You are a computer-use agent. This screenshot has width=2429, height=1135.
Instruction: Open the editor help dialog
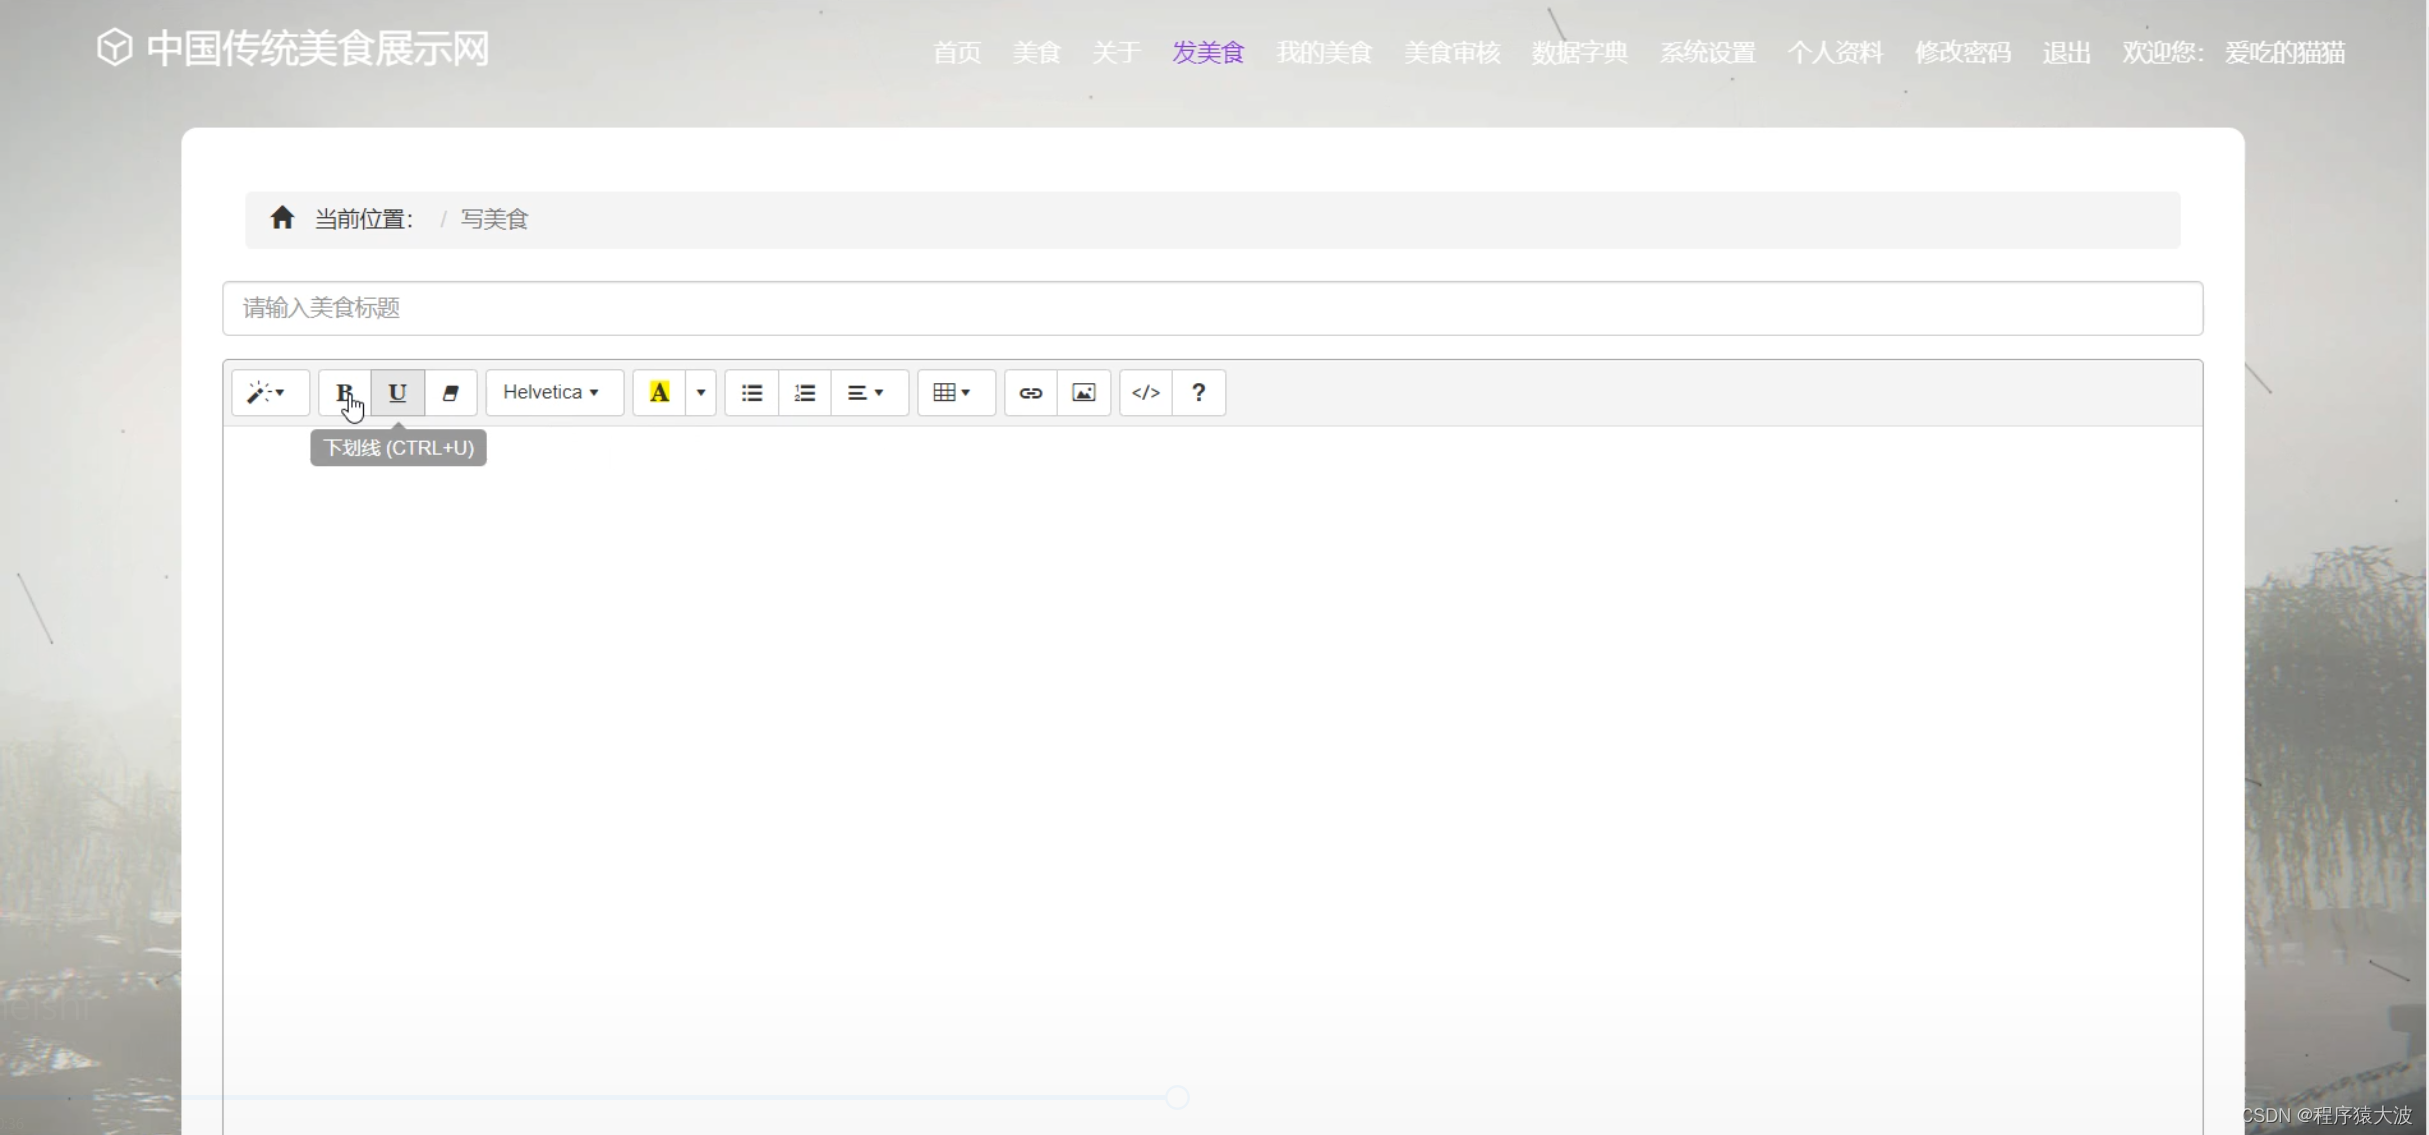pyautogui.click(x=1197, y=392)
